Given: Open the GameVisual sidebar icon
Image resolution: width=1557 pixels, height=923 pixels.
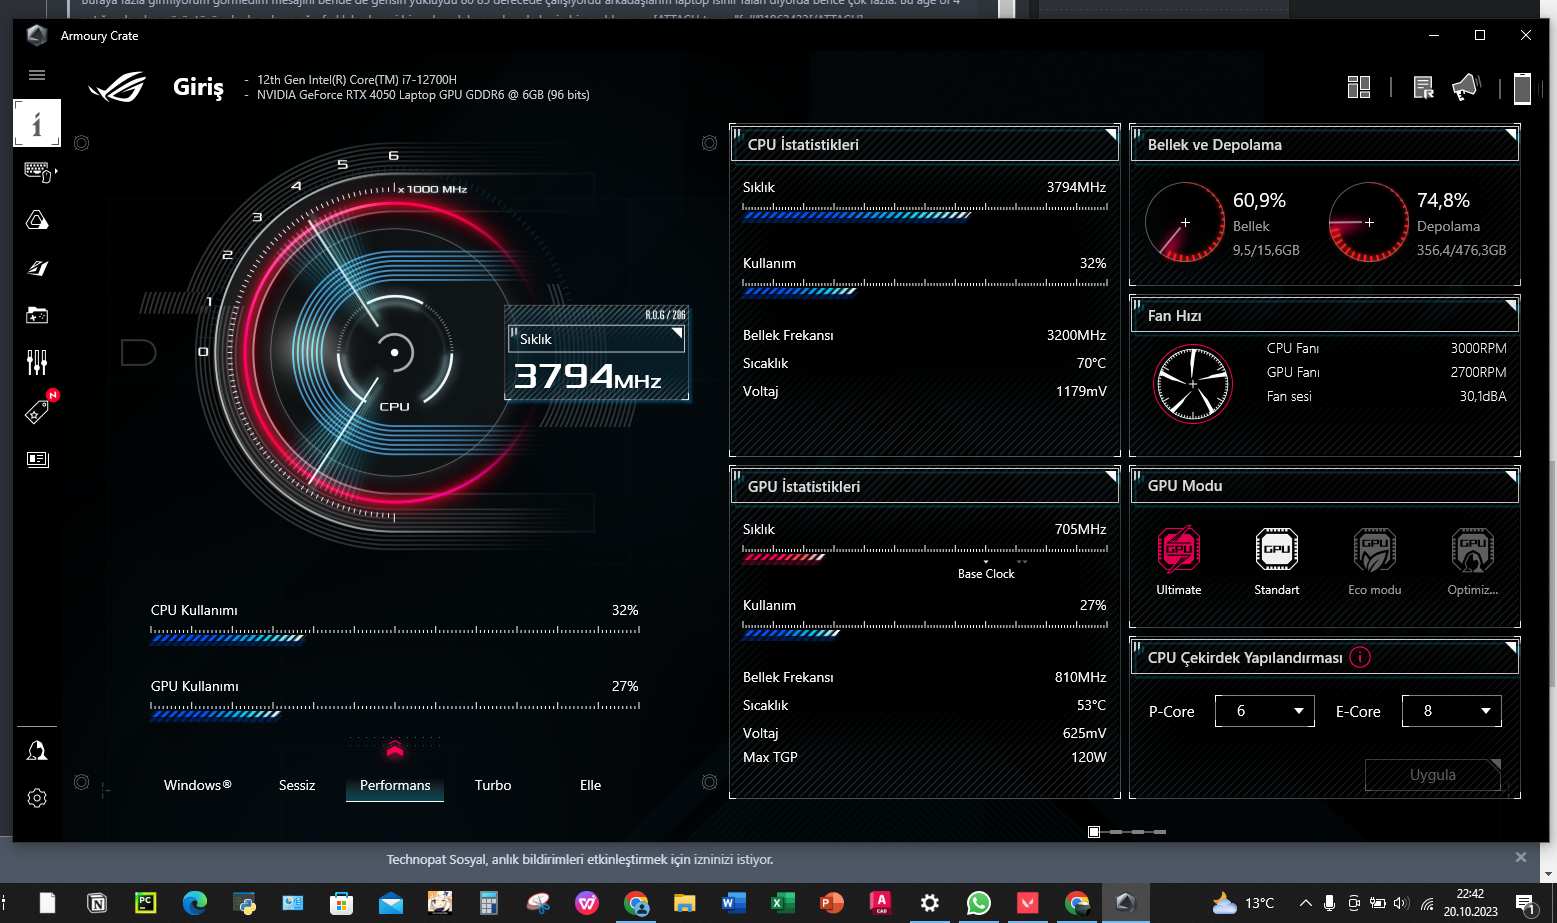Looking at the screenshot, I should point(37,268).
